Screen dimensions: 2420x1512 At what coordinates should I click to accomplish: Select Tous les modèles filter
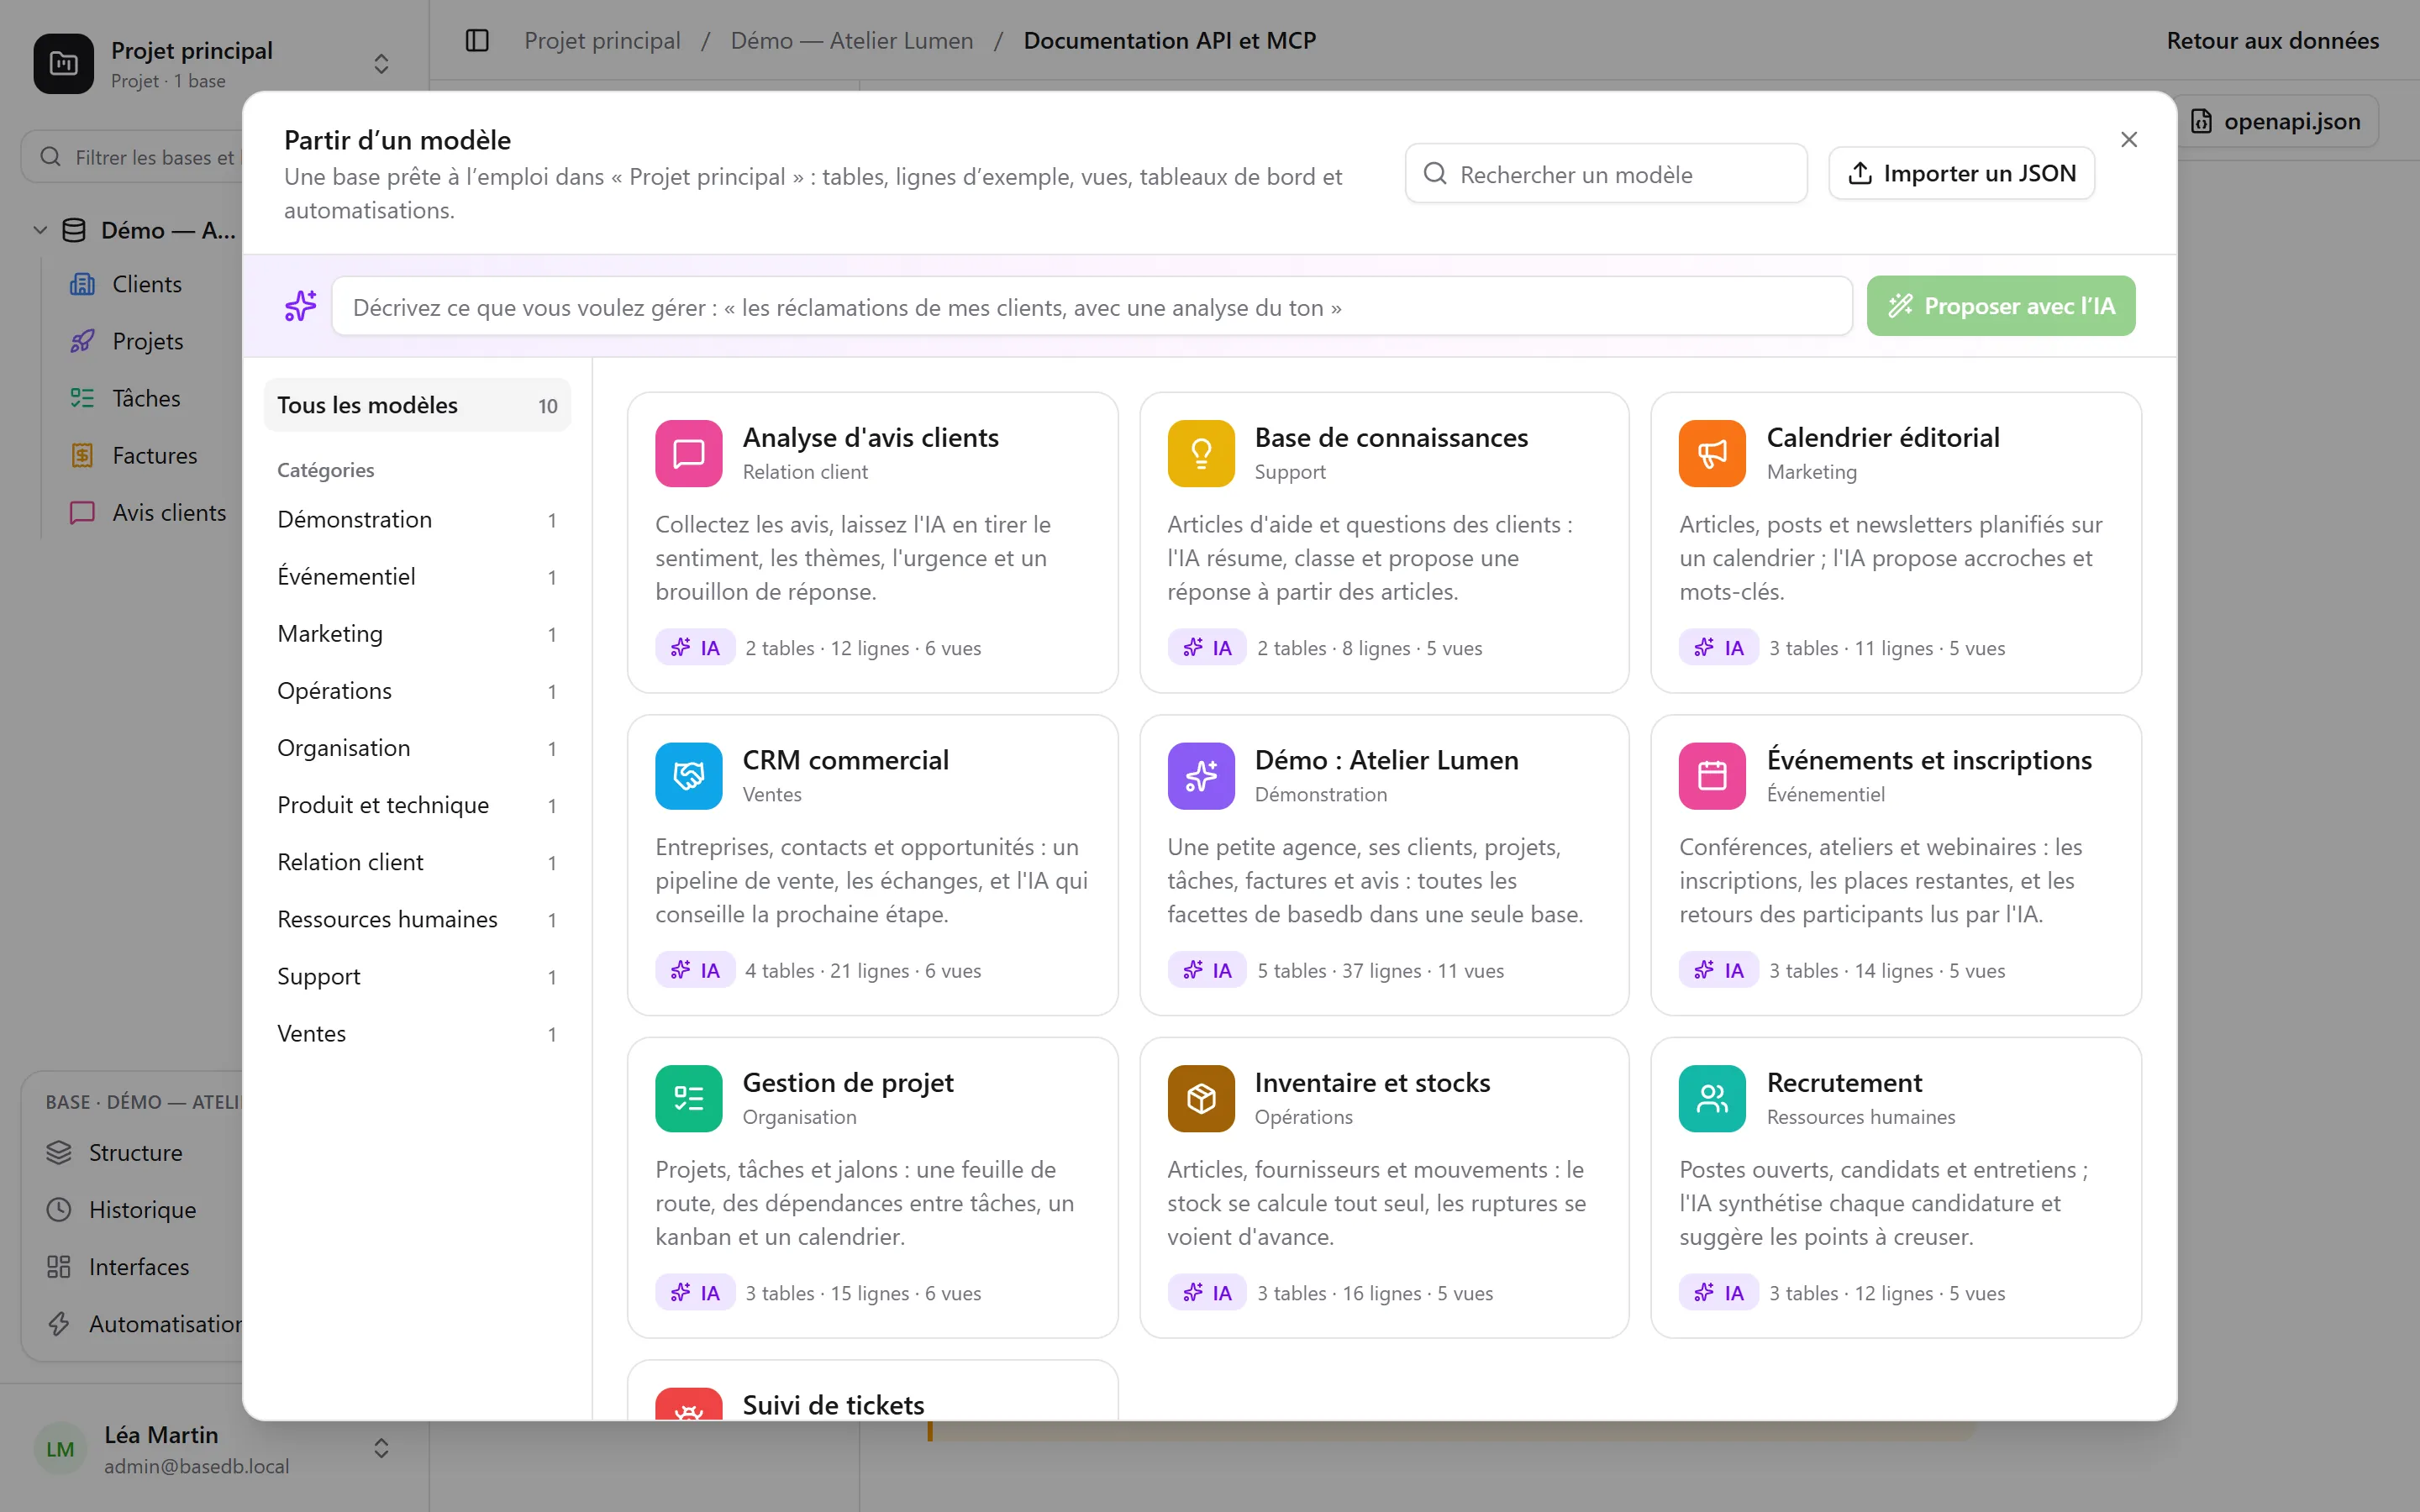pos(417,405)
